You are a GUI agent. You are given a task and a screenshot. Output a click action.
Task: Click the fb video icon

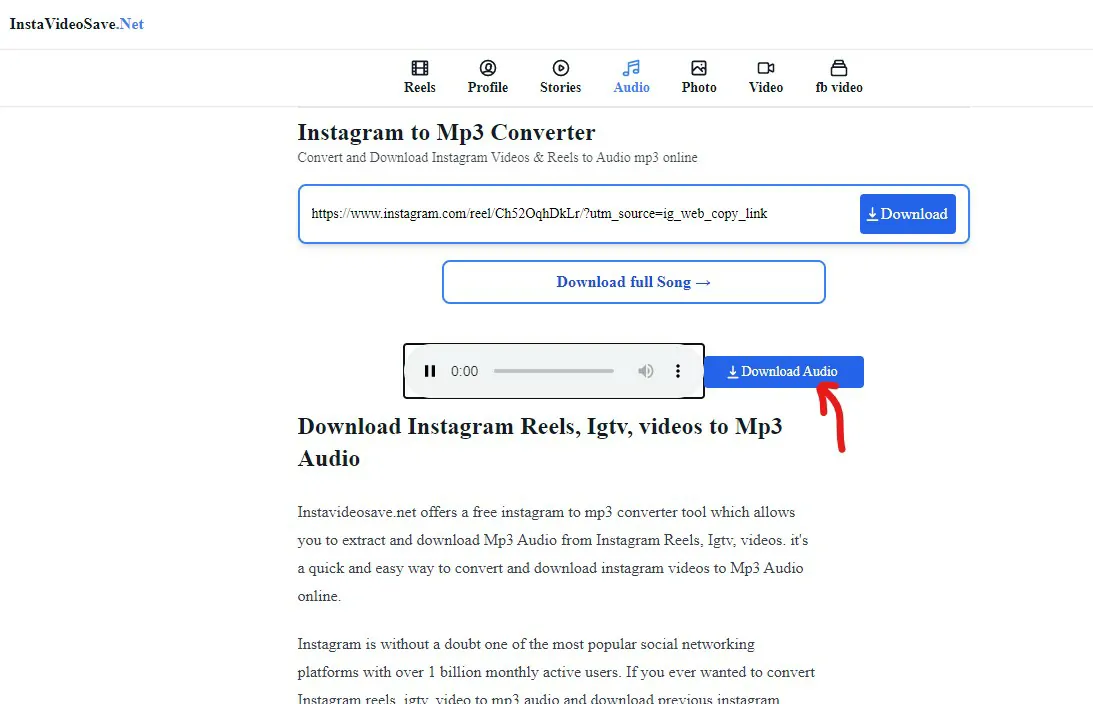tap(839, 68)
